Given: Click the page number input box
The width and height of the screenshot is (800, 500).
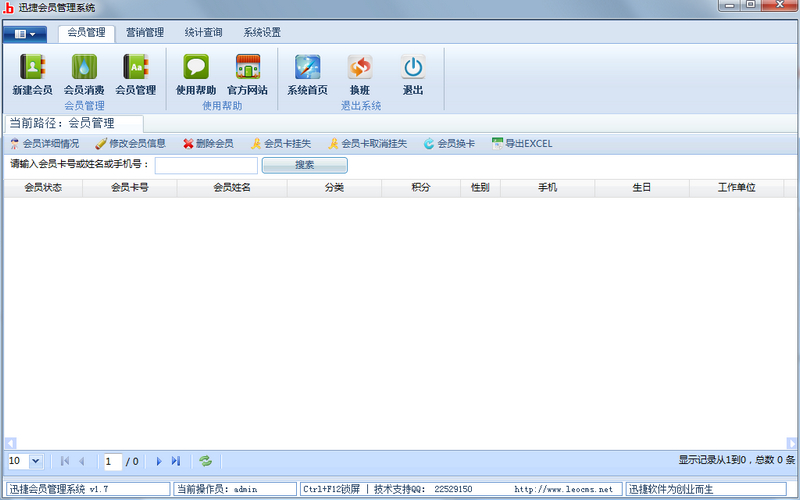Looking at the screenshot, I should pos(113,461).
